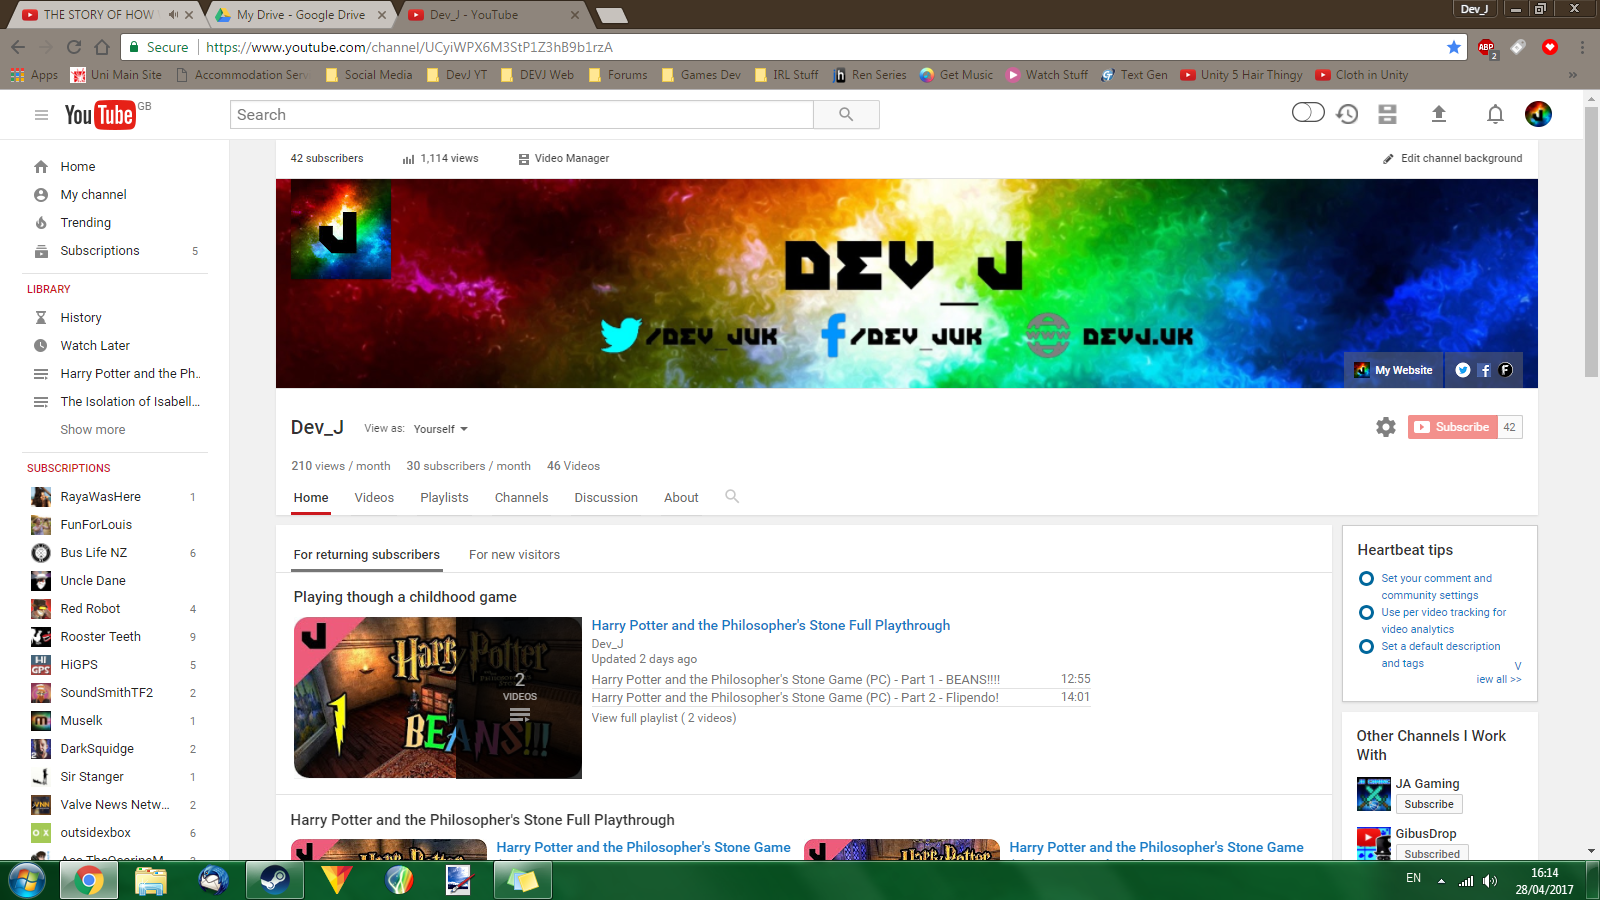Click the channel search magnifier icon
The width and height of the screenshot is (1600, 900).
pos(732,497)
